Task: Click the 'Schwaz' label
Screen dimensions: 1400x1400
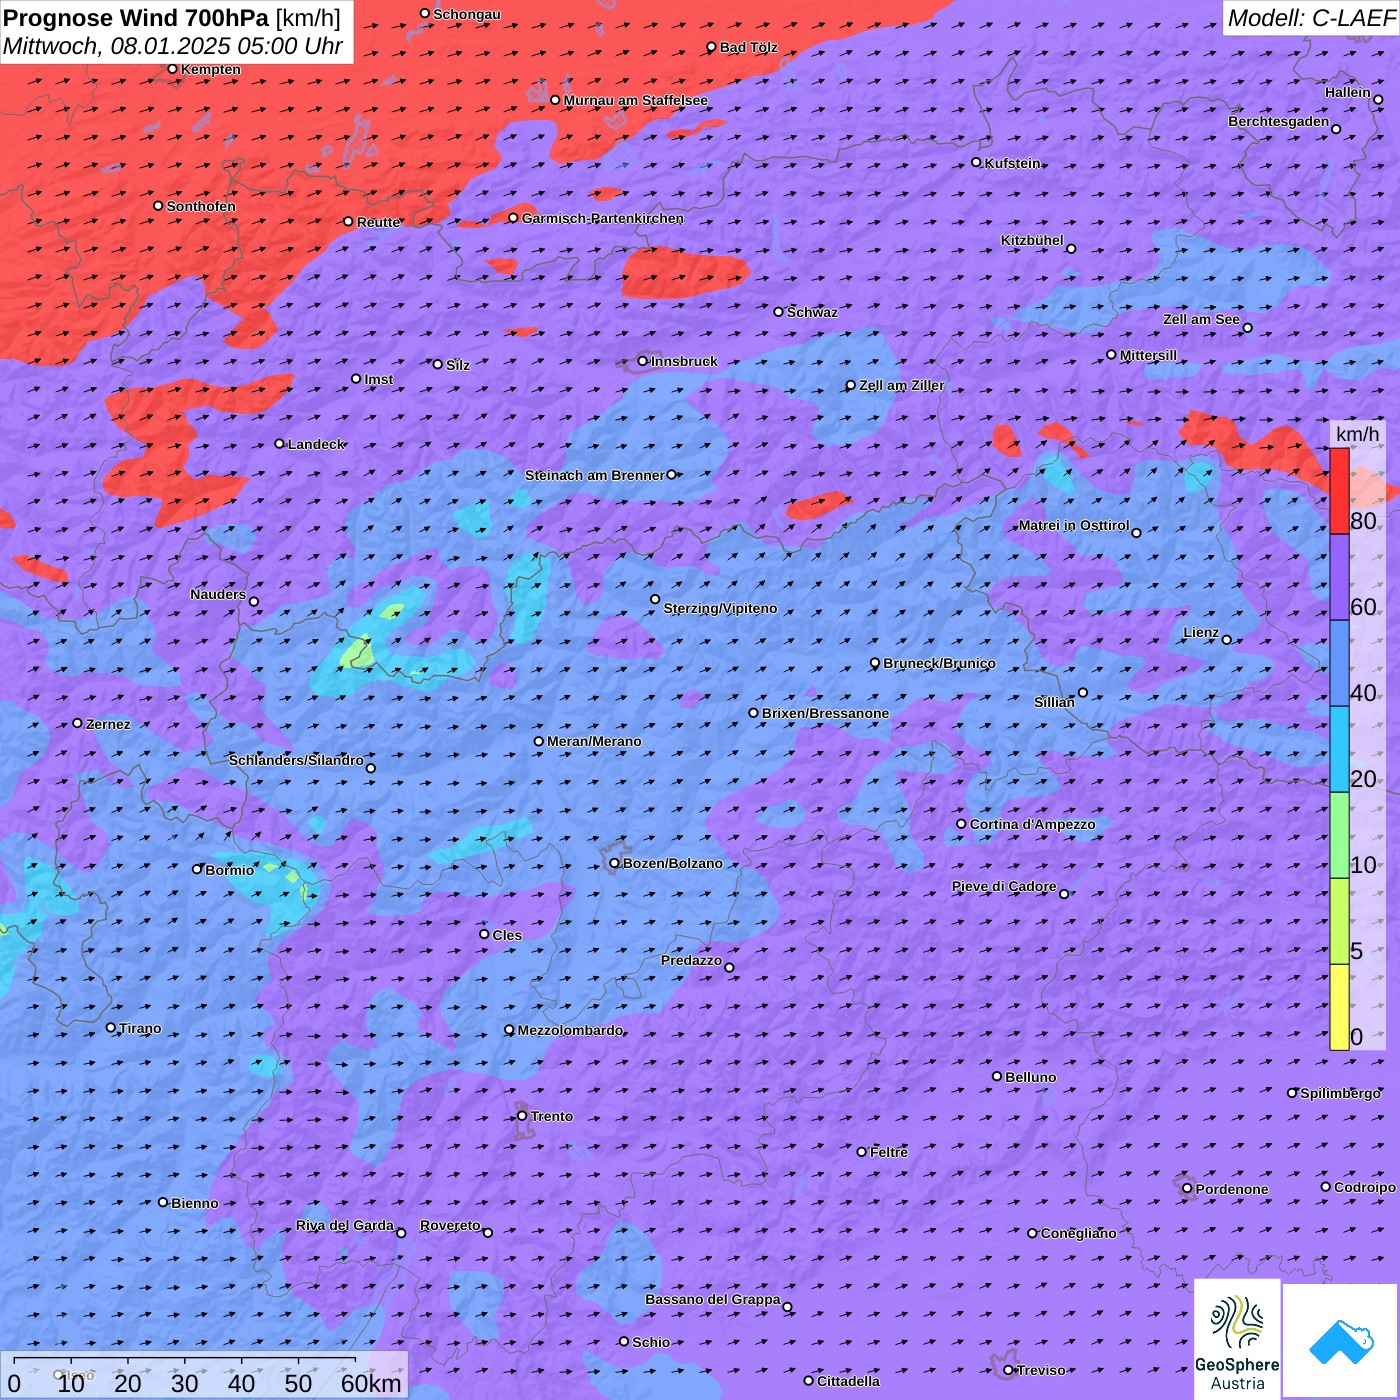Action: pos(812,312)
